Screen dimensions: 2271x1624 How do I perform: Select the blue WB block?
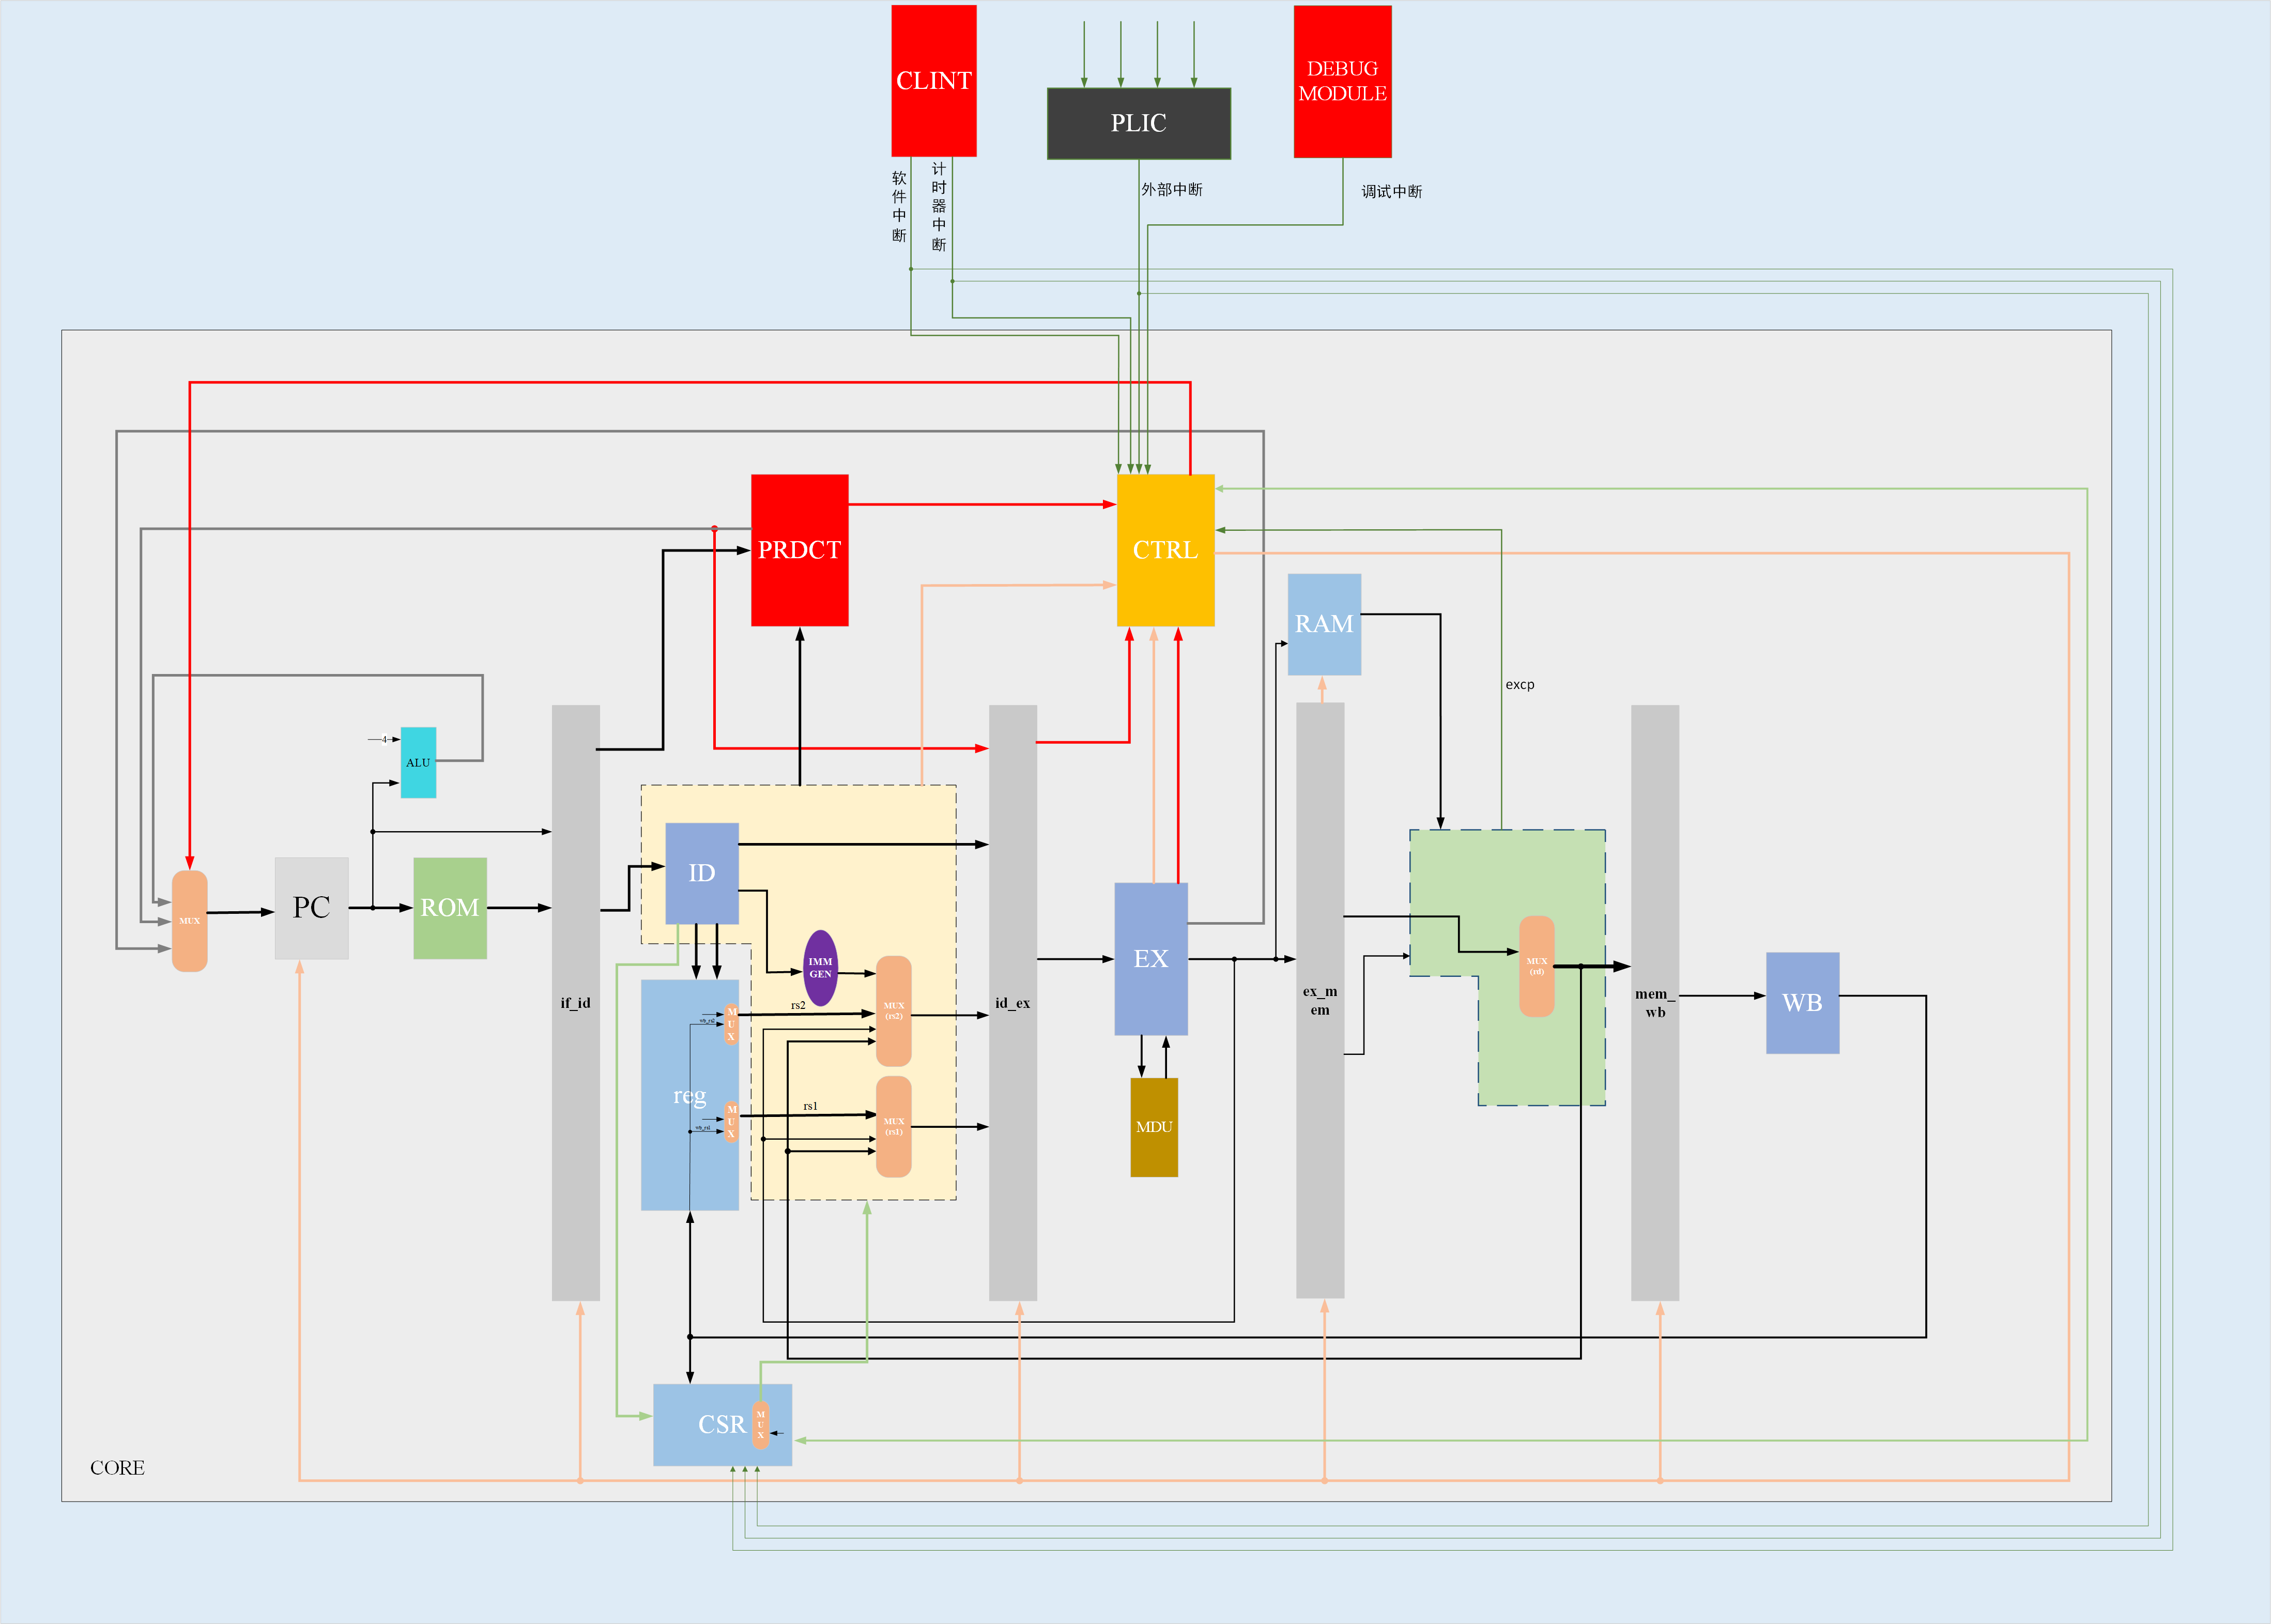tap(1802, 1002)
